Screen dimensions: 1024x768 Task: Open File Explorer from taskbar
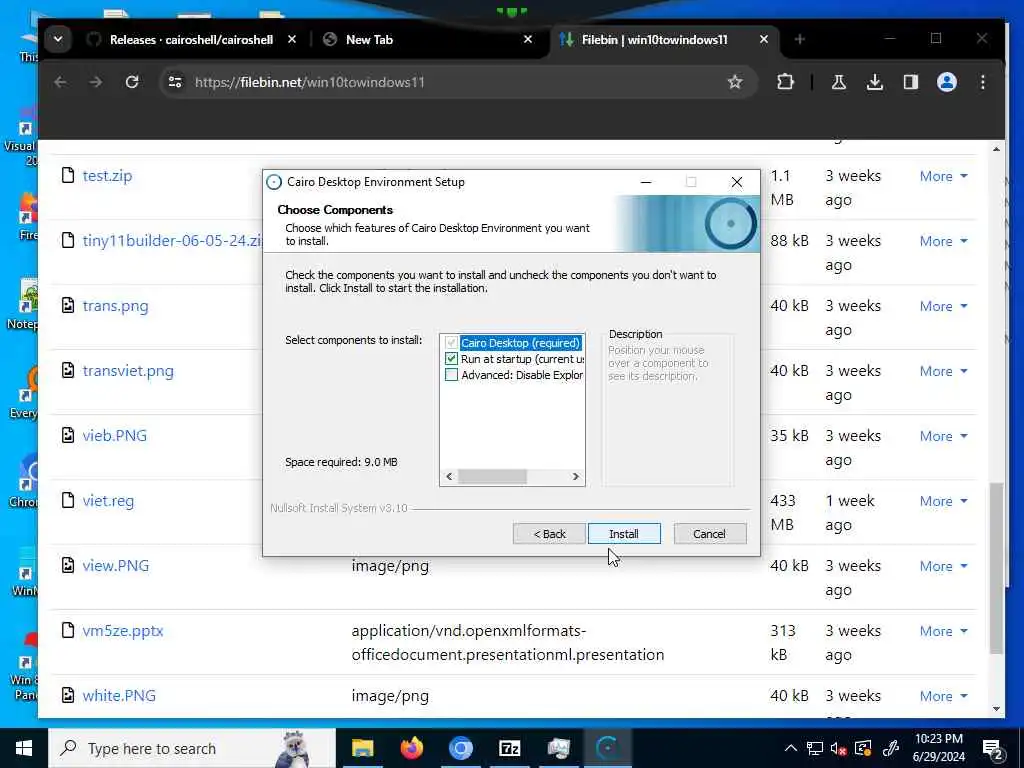pos(362,748)
